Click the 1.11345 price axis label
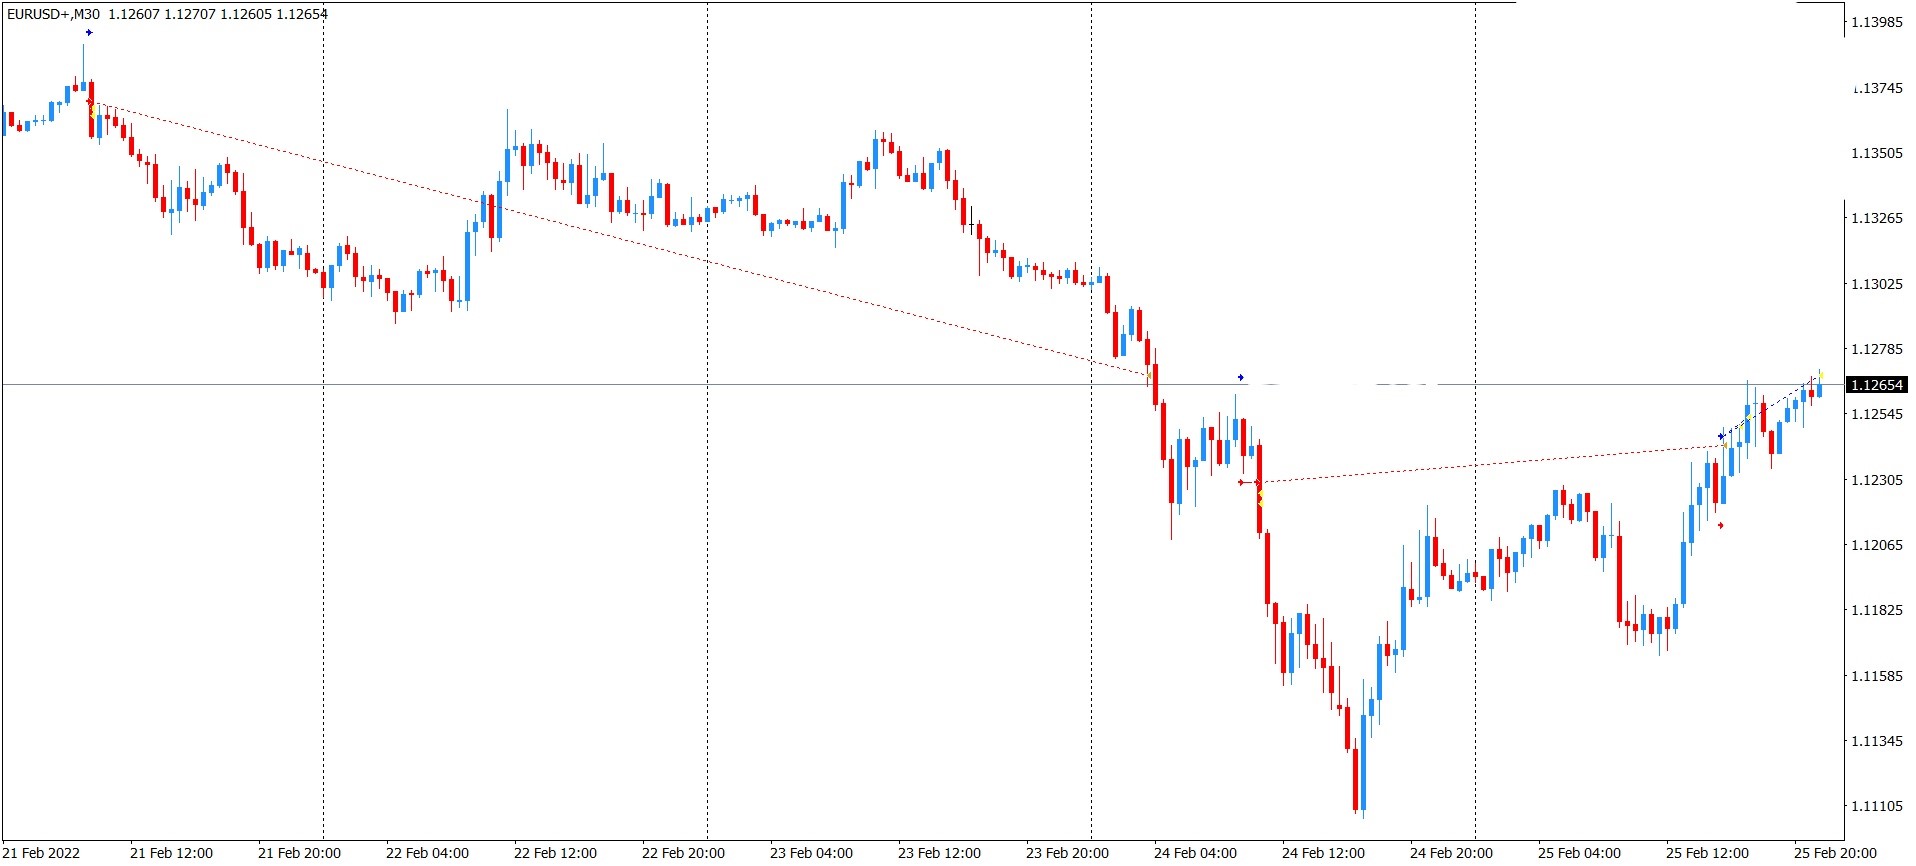The image size is (1916, 866). coord(1877,741)
